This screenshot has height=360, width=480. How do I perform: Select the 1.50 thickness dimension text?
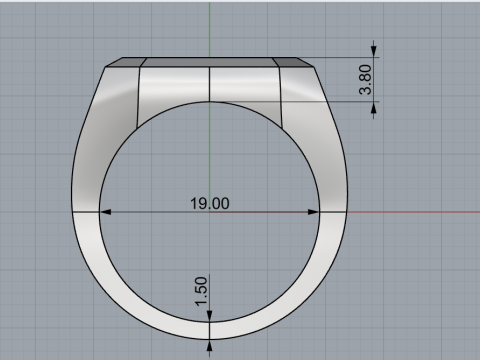coord(201,291)
